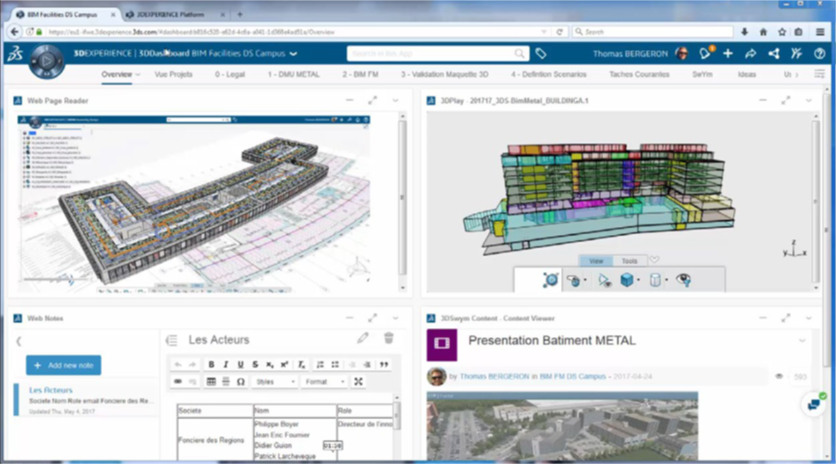Remove text formatting in note editor
Screen dimensions: 836x464
301,364
